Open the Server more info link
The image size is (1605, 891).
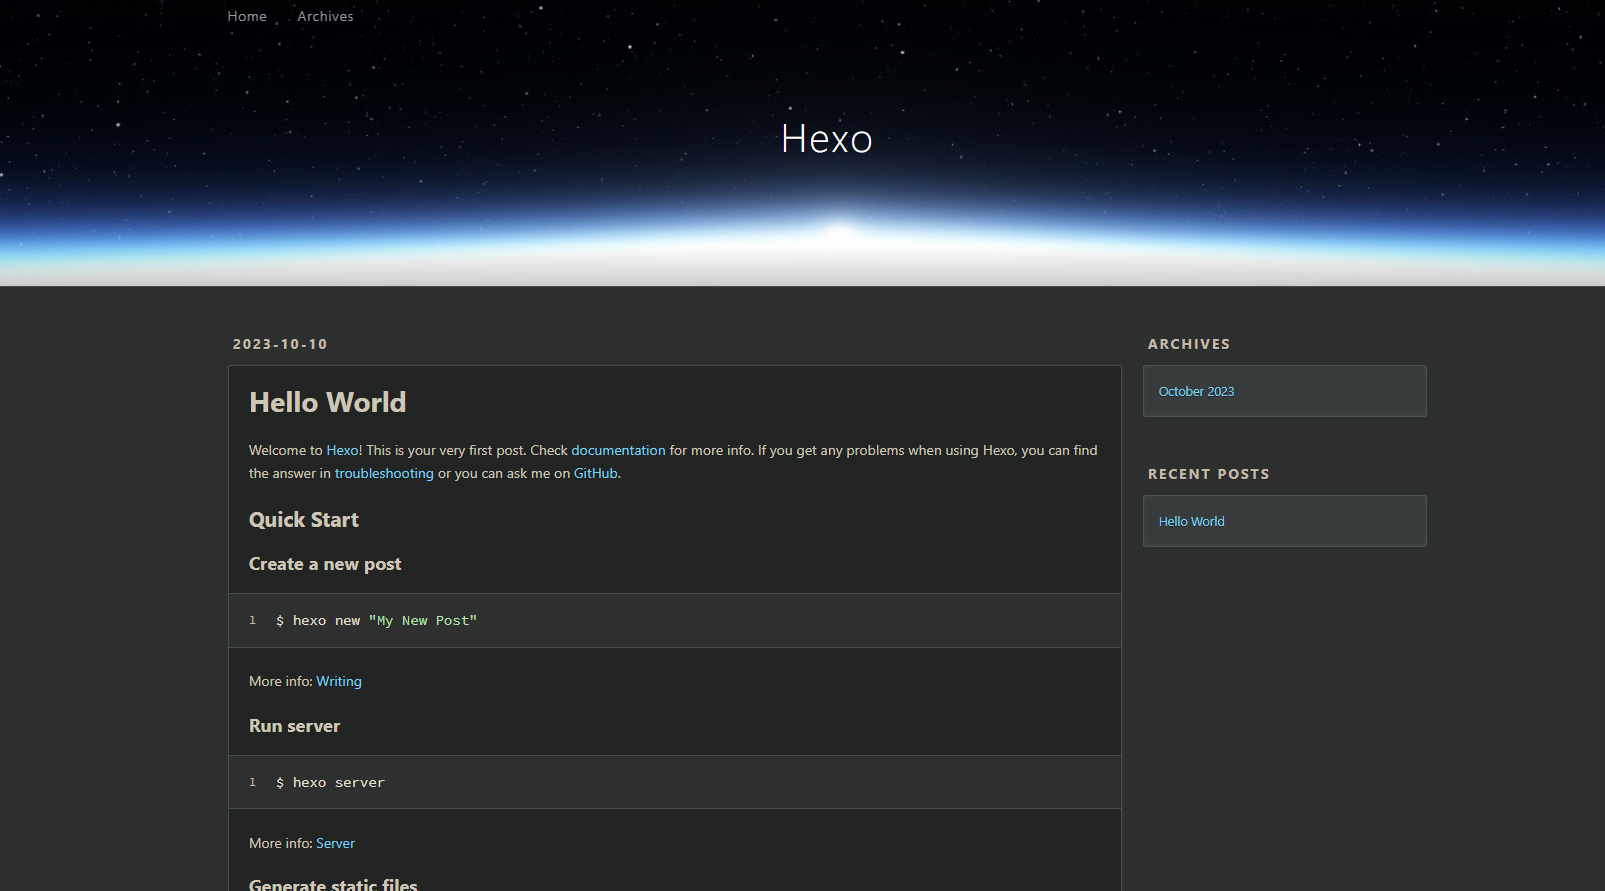tap(335, 843)
